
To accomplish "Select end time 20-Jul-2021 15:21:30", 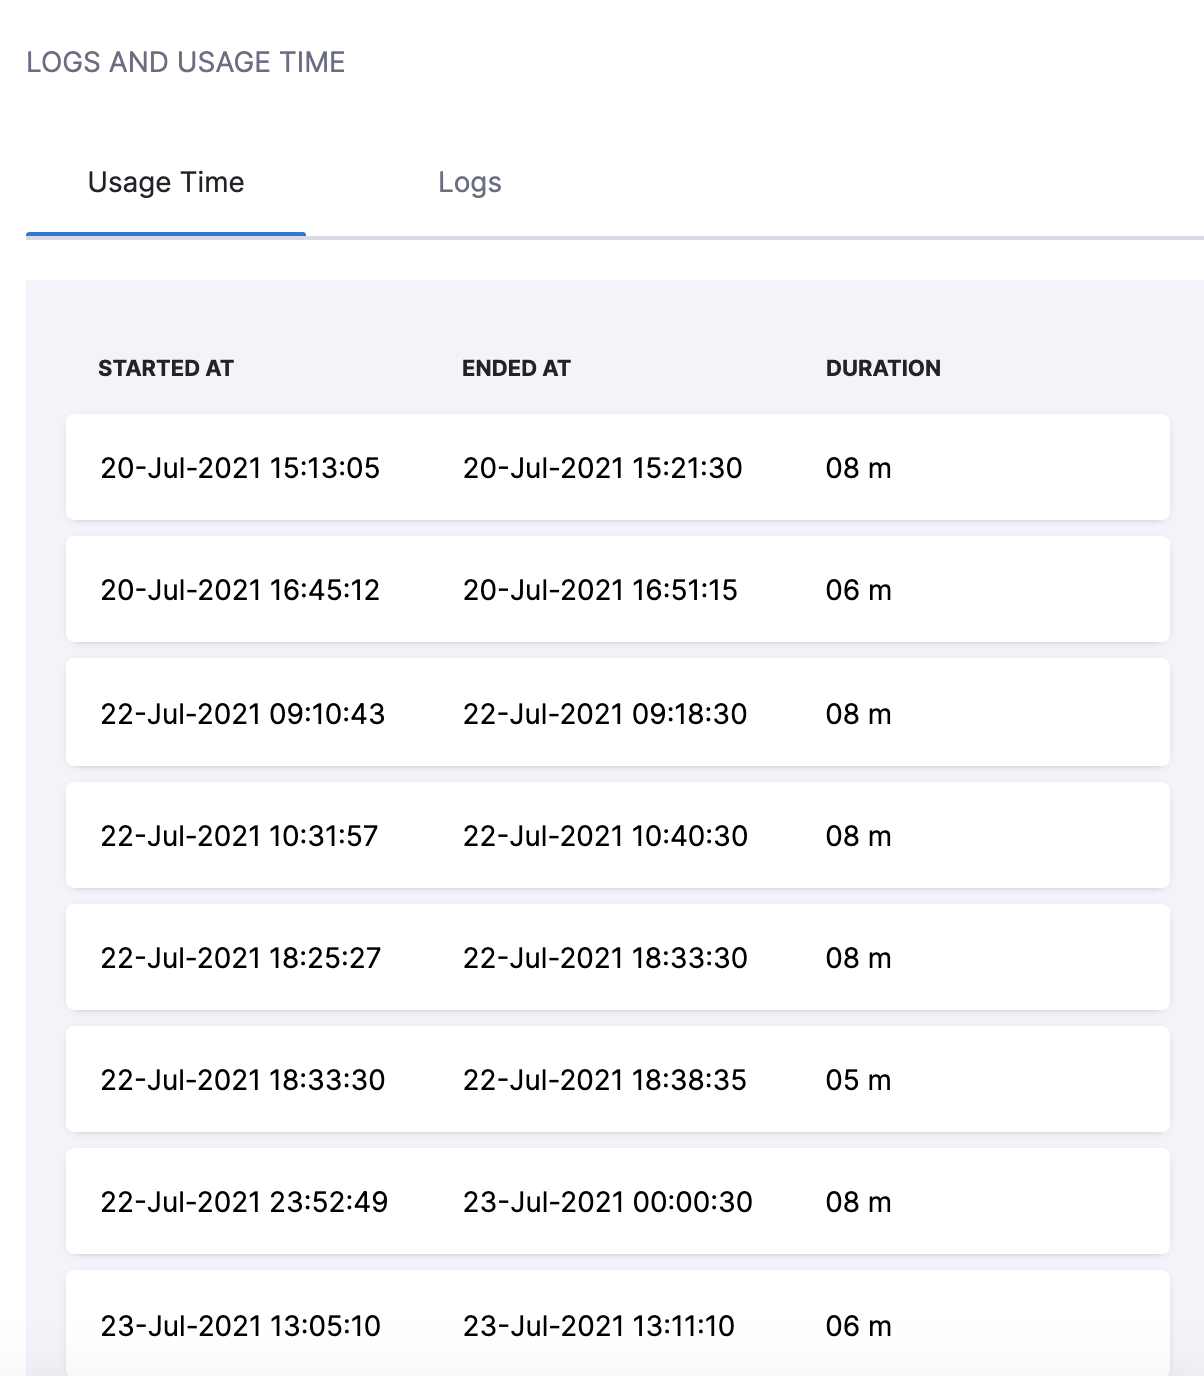I will [602, 468].
